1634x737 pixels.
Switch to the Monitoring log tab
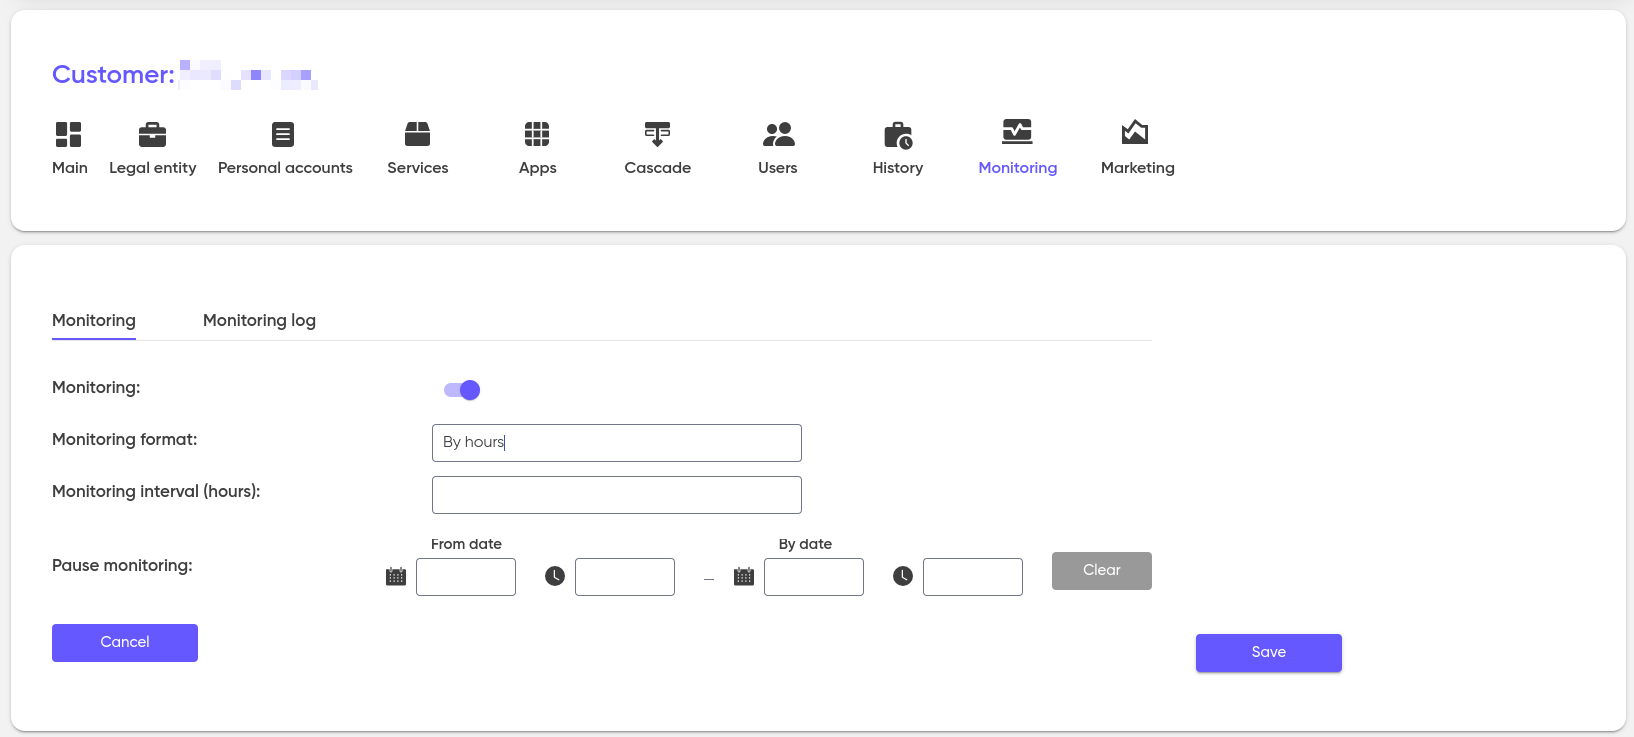259,321
